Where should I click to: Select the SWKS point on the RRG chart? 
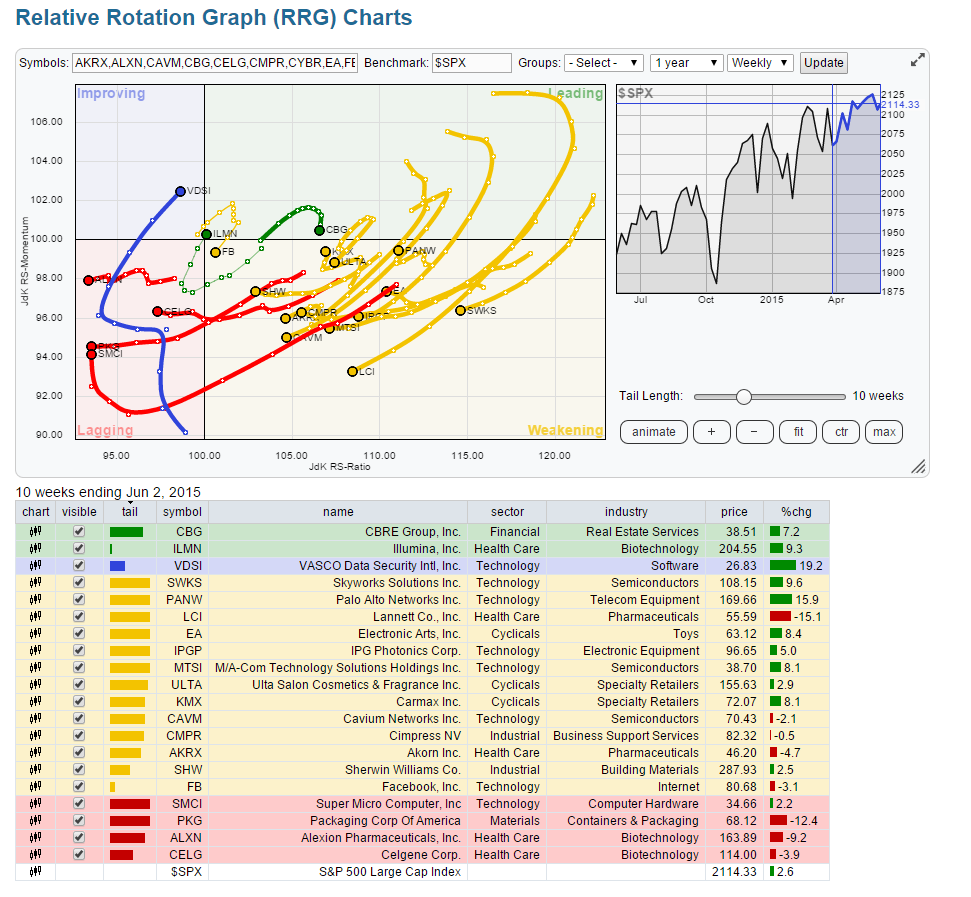(460, 310)
